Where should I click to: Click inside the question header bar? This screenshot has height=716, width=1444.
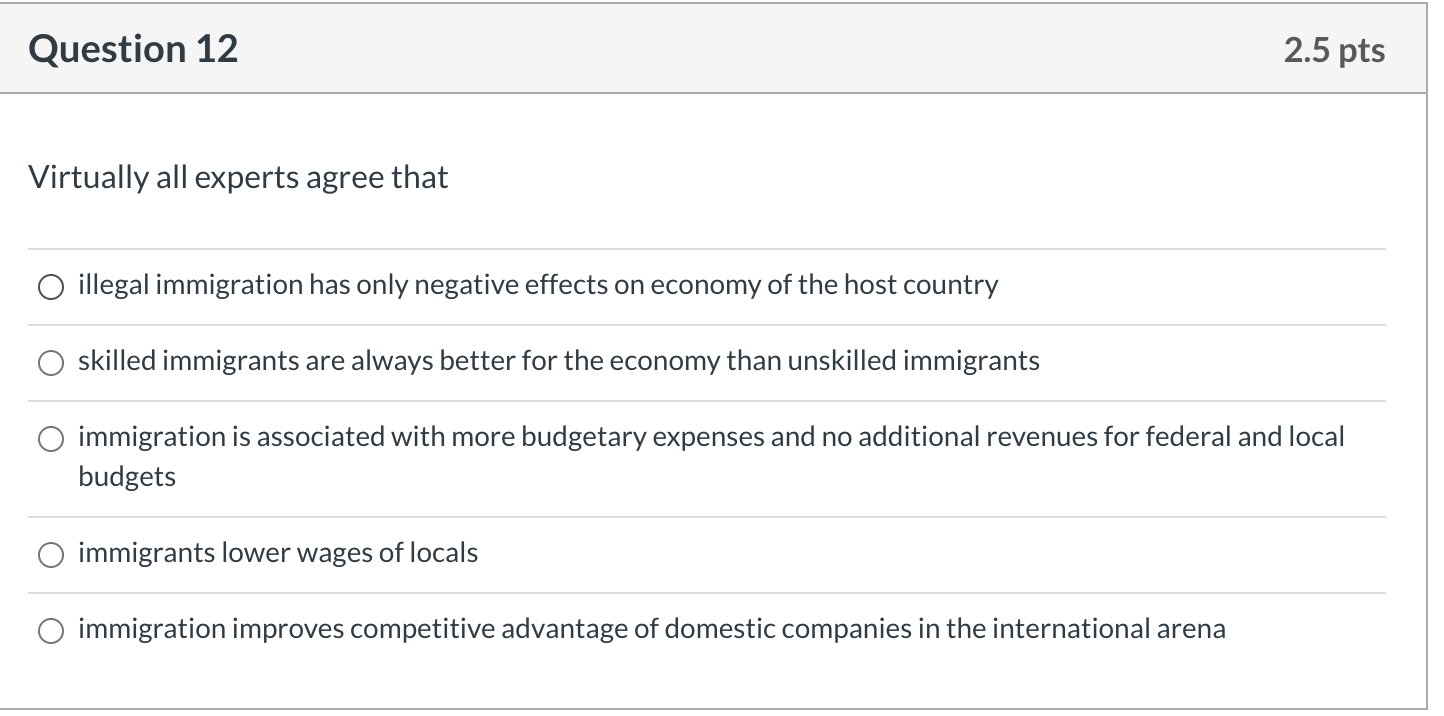(700, 47)
